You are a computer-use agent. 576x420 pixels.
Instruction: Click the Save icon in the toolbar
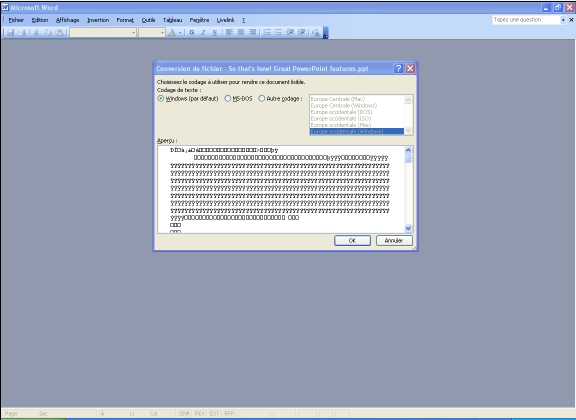click(10, 33)
